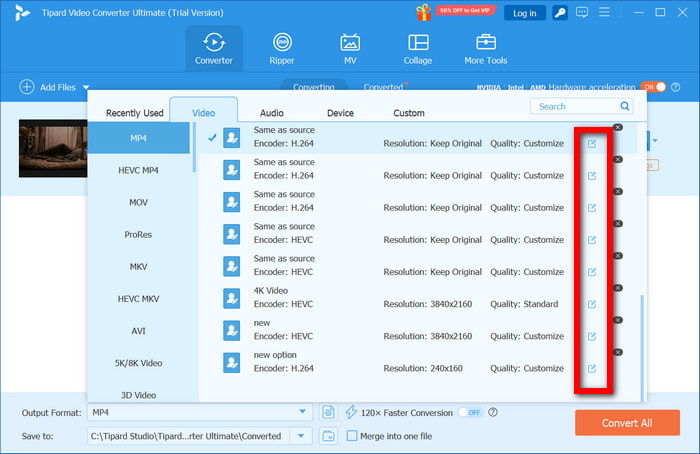Delete the 'new option' custom profile

tap(617, 352)
